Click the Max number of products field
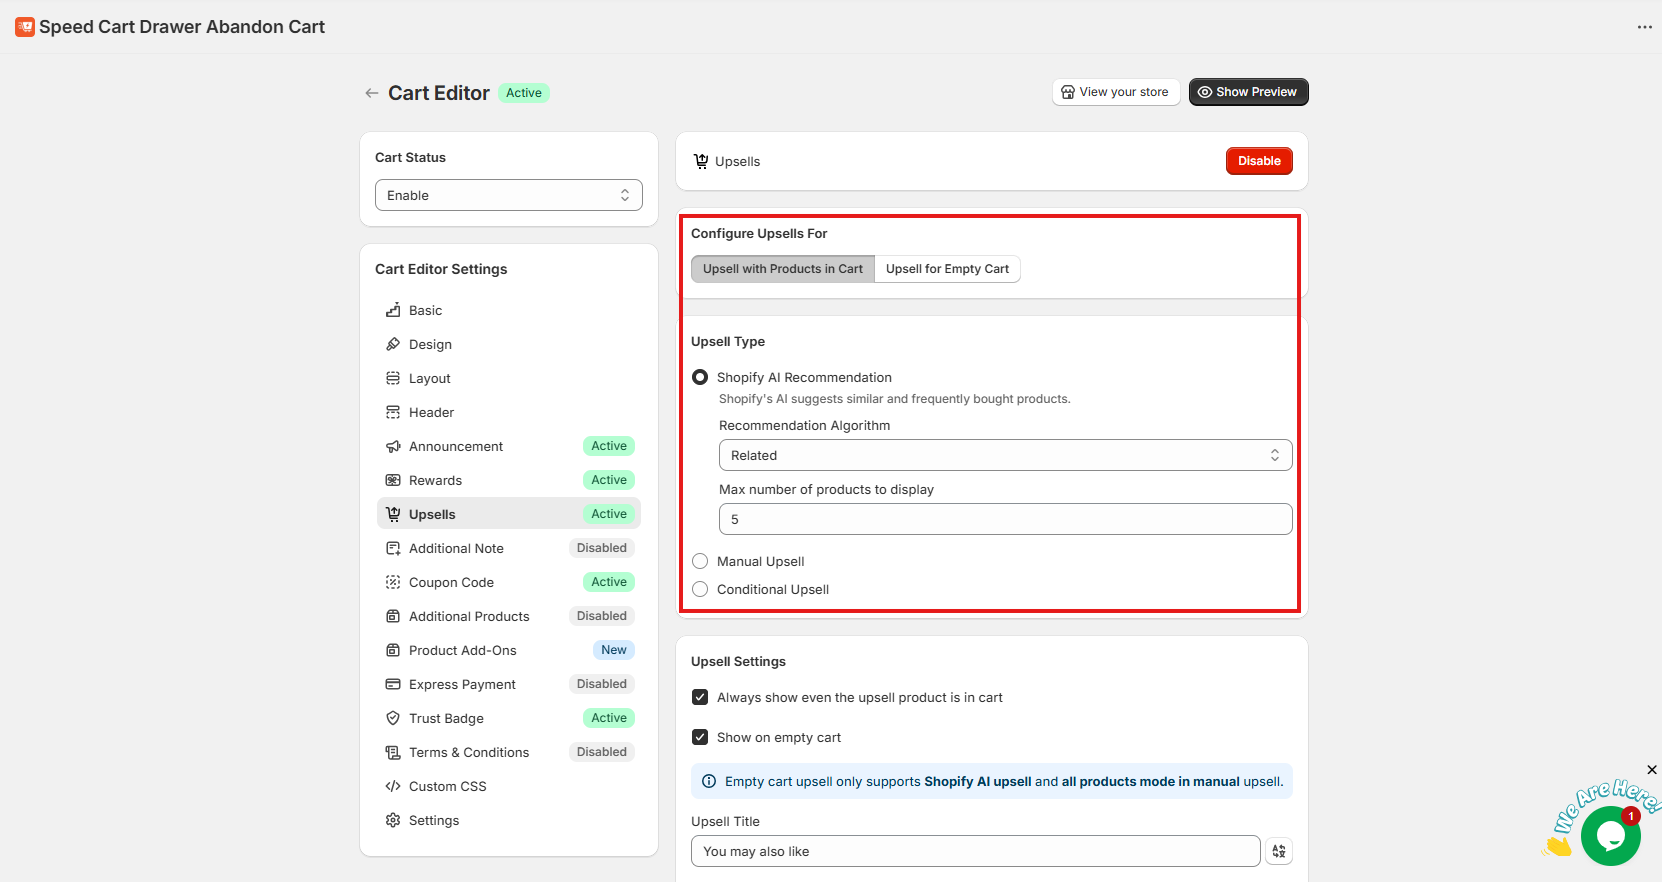The height and width of the screenshot is (882, 1662). coord(1005,519)
